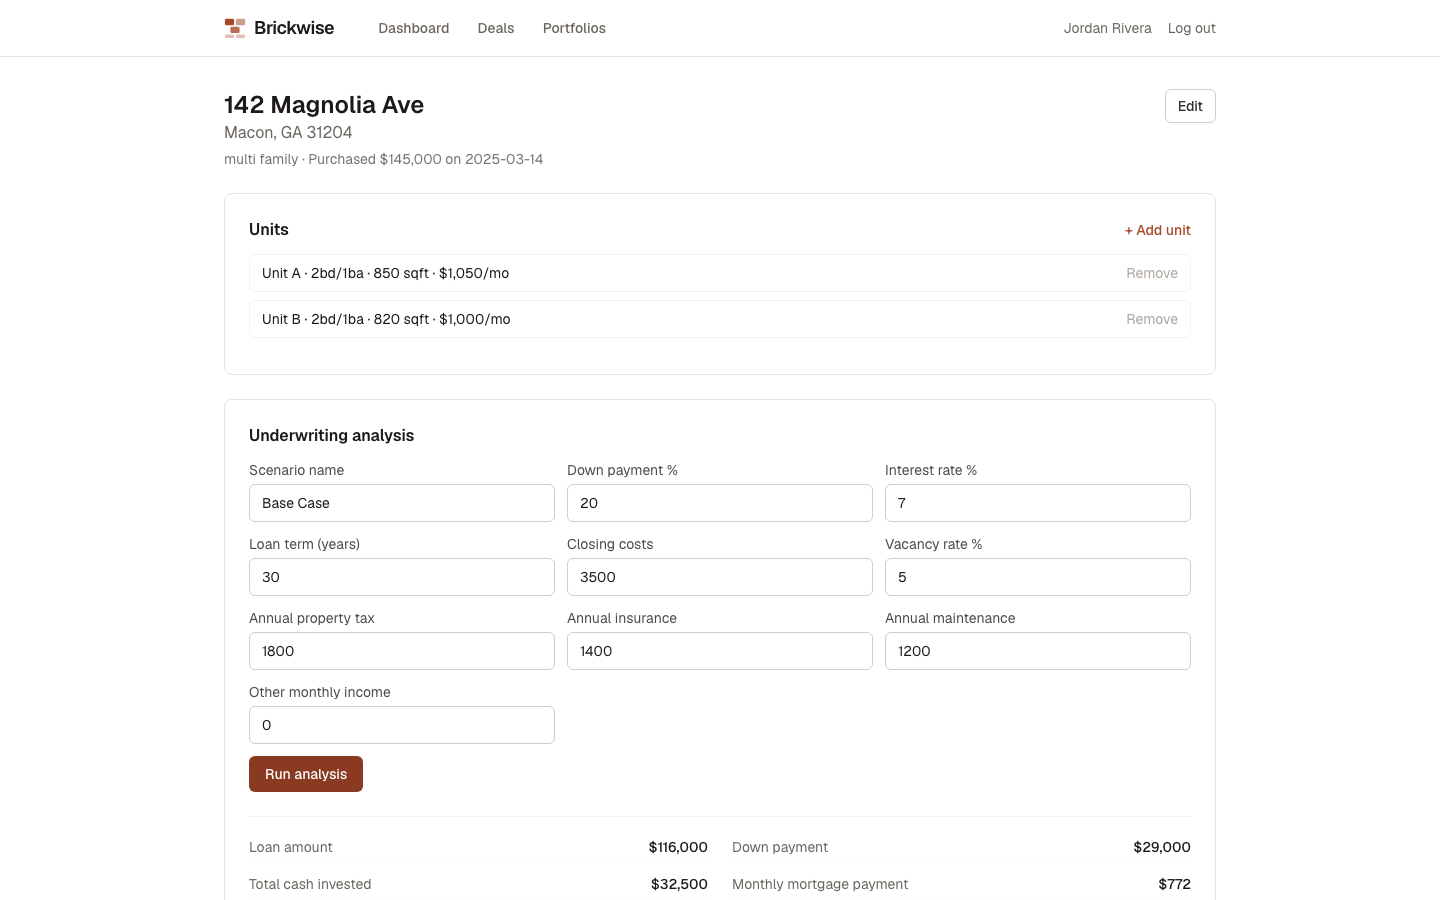
Task: Click the Loan term (years) input
Action: tap(402, 577)
